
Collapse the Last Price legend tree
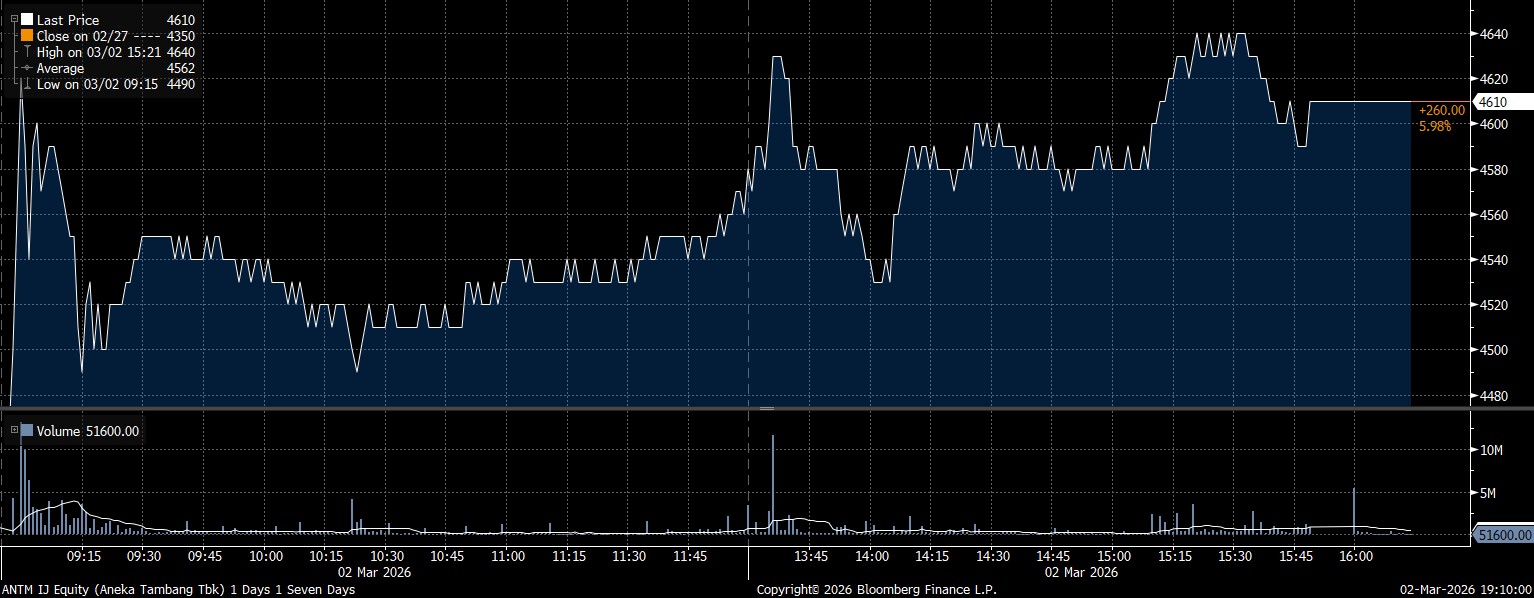tap(14, 19)
